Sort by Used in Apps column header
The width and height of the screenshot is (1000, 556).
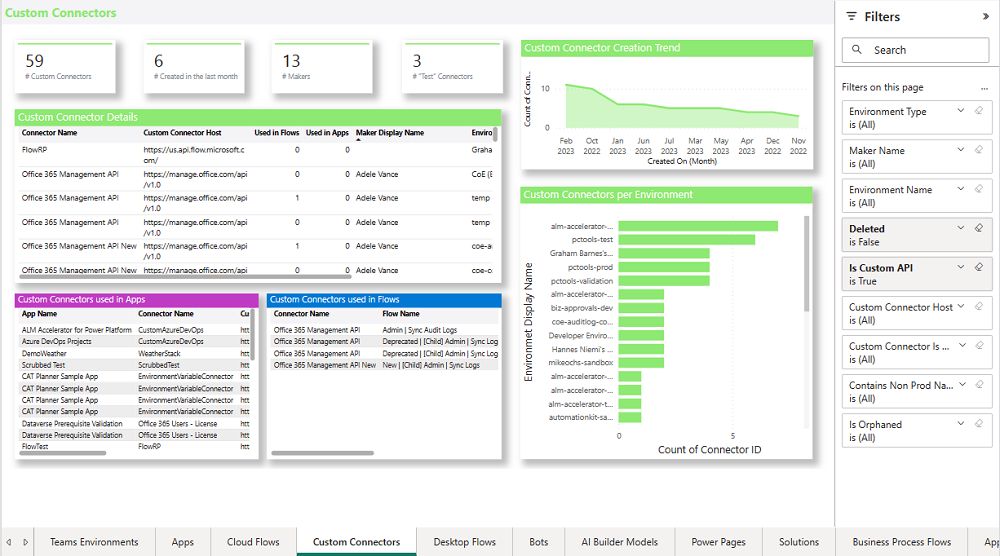(327, 133)
